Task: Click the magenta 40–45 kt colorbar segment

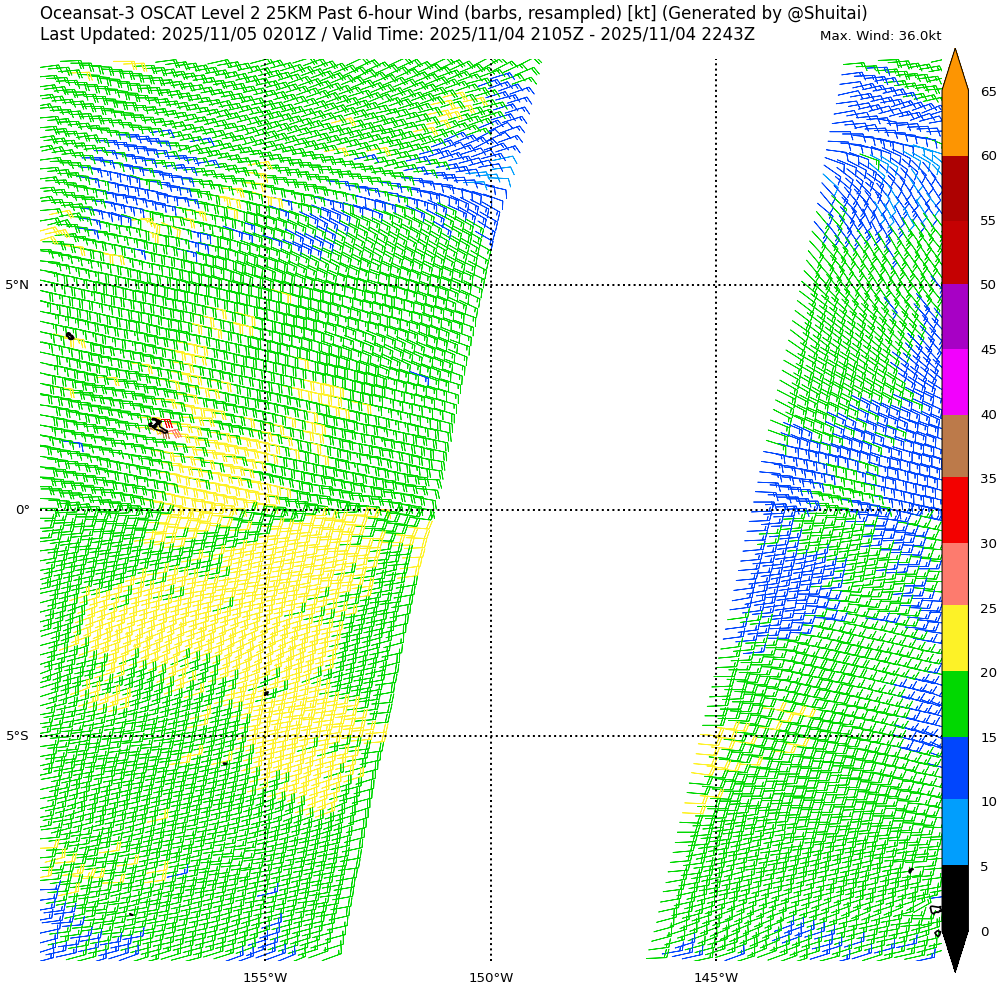Action: pyautogui.click(x=955, y=381)
